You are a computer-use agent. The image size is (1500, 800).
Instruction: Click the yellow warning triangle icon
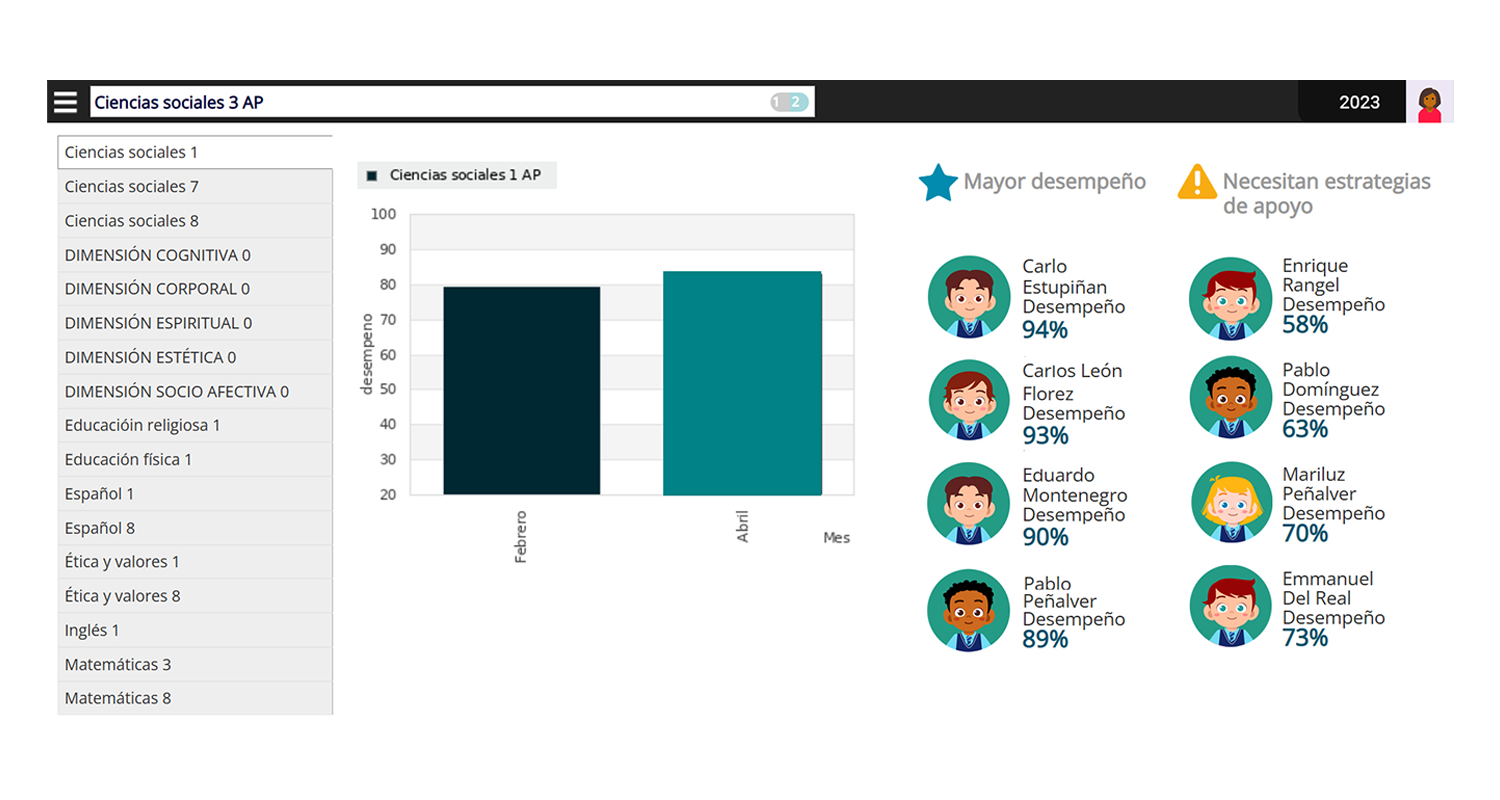(x=1196, y=182)
